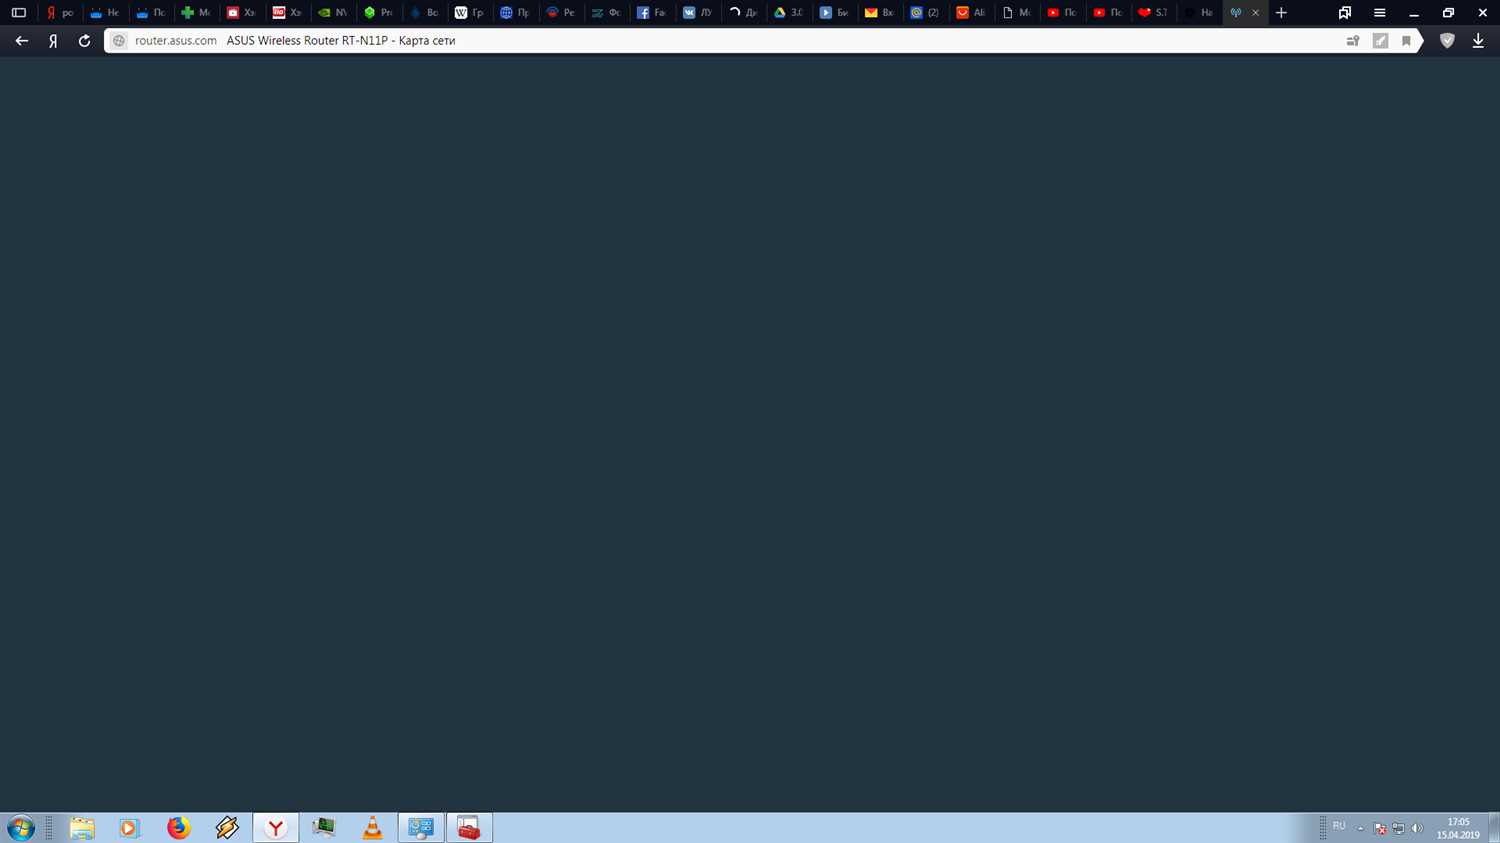
Task: Open VLC media player on the taskbar
Action: point(372,828)
